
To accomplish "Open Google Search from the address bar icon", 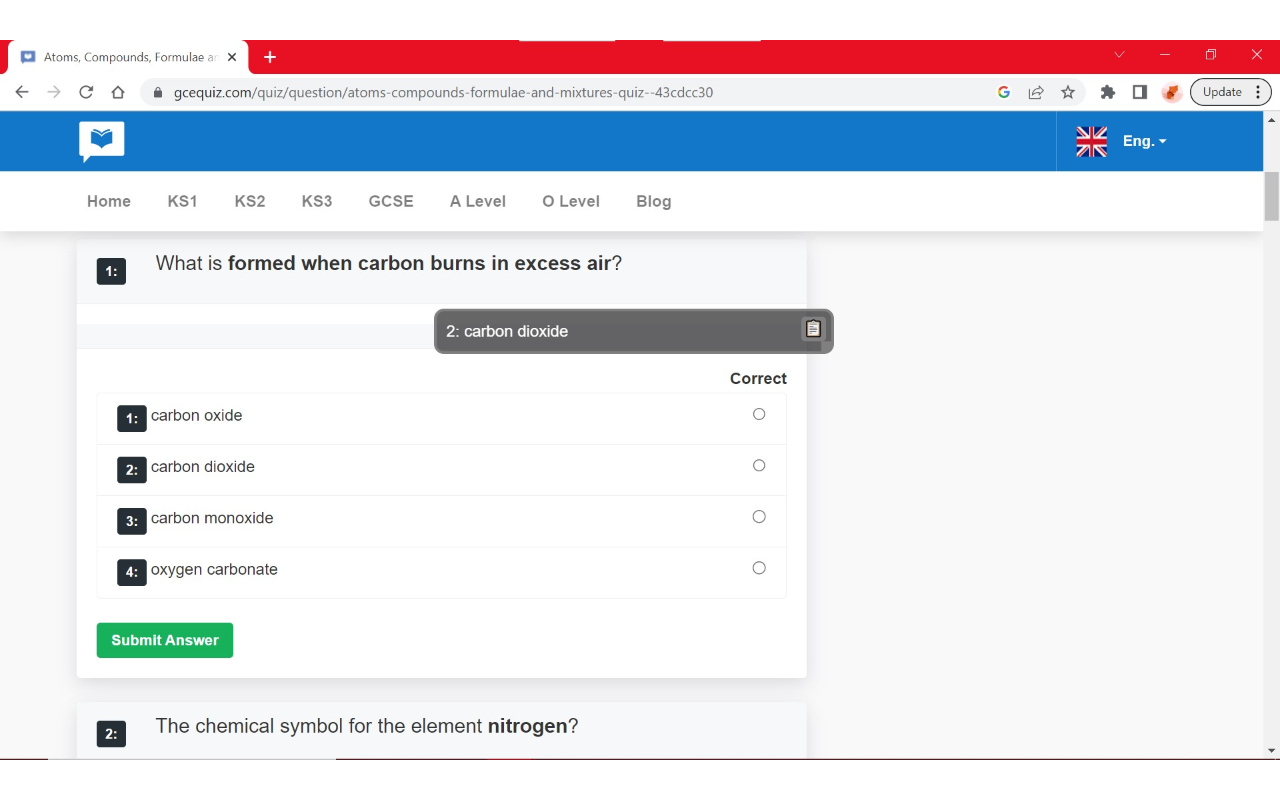I will pyautogui.click(x=1003, y=91).
